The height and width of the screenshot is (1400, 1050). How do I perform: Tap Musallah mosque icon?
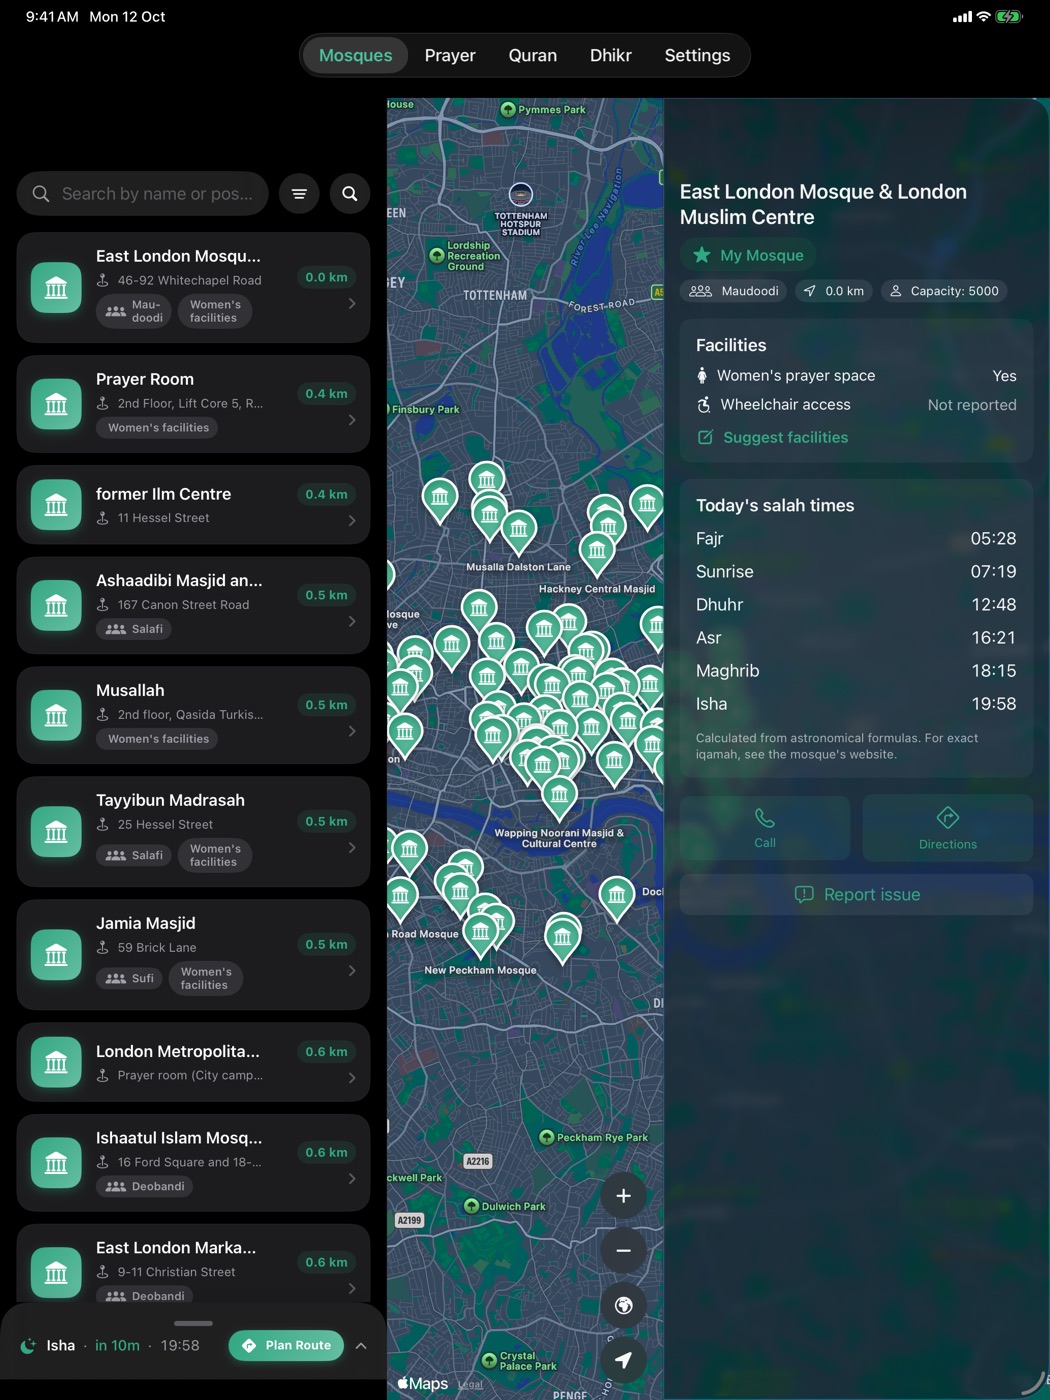56,715
